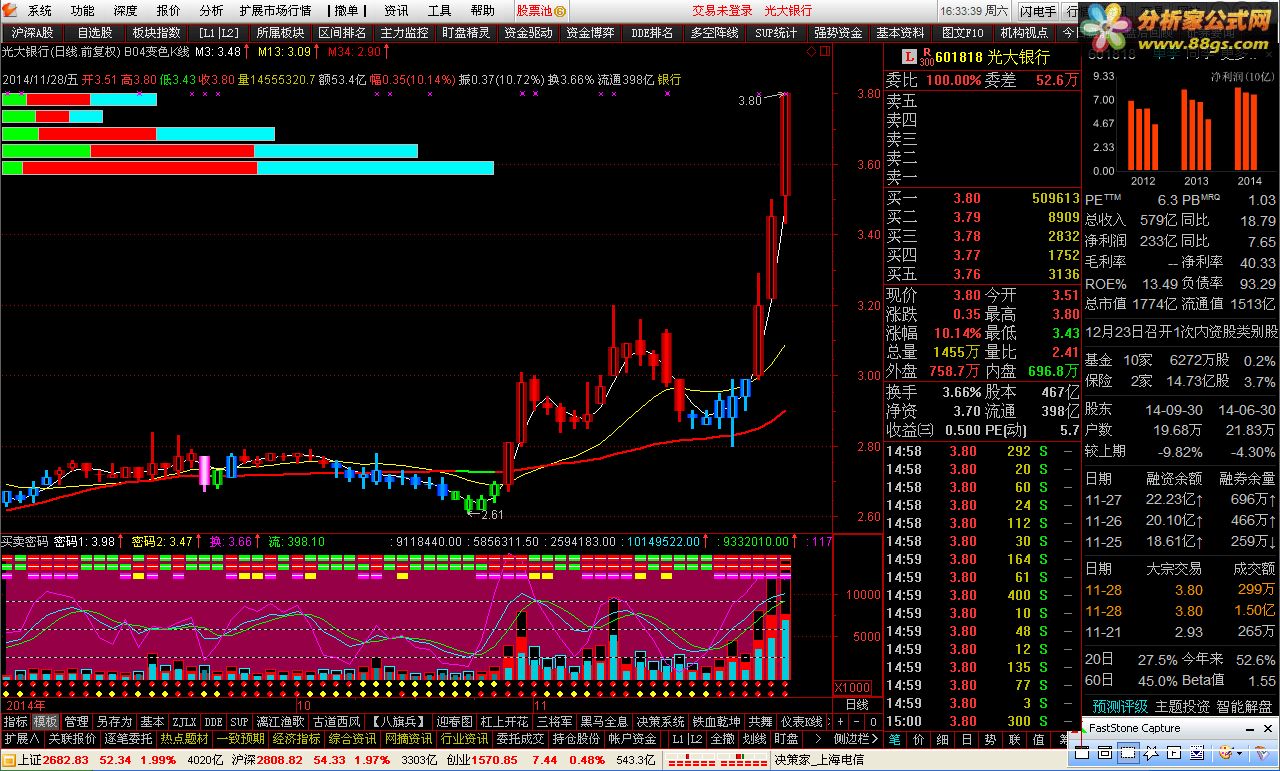Open 一致预期 tab
1280x771 pixels.
pos(240,739)
